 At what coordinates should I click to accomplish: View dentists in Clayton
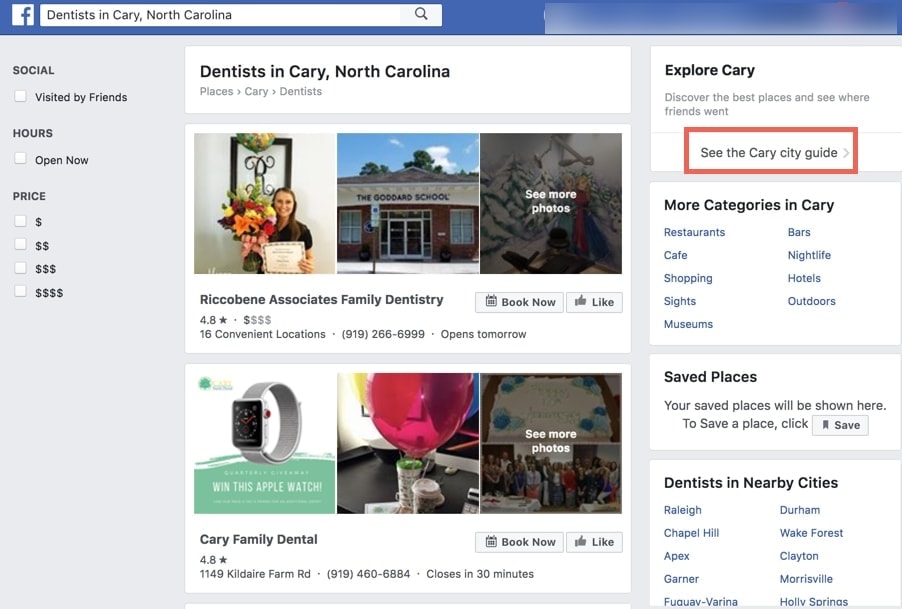pos(799,556)
